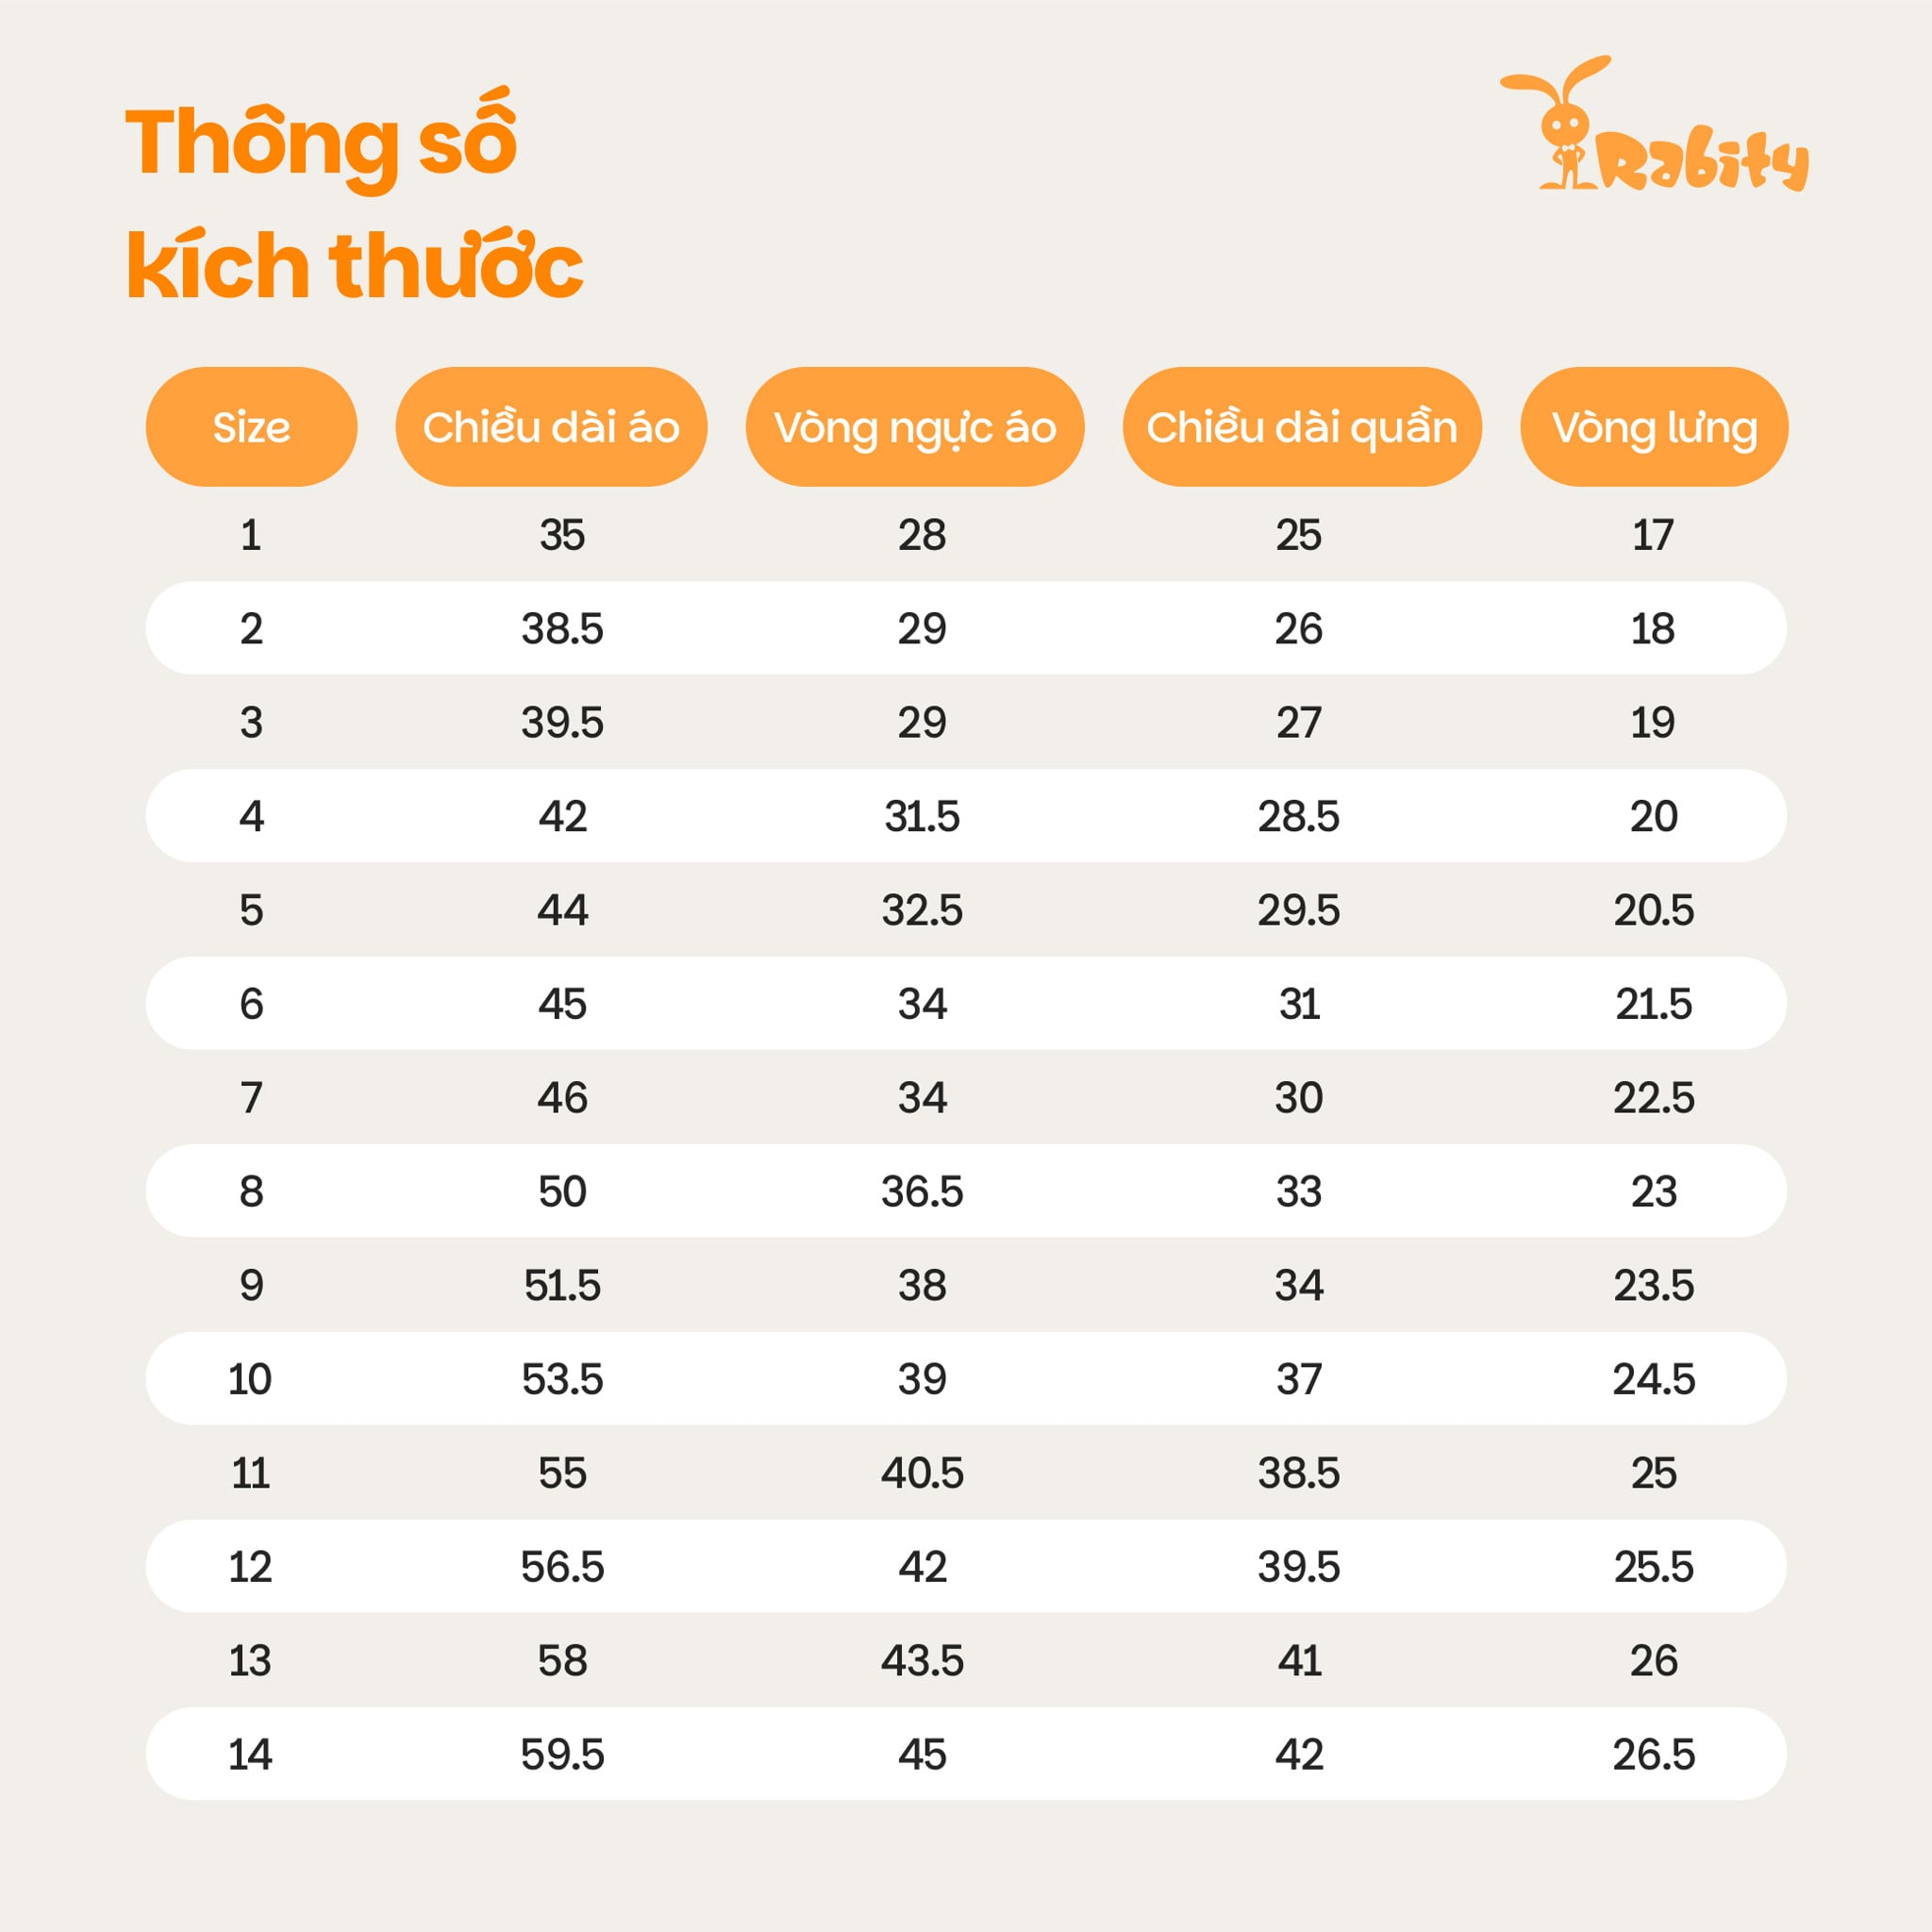The height and width of the screenshot is (1932, 1932).
Task: Click the 28.5 pants length value
Action: [x=1298, y=816]
